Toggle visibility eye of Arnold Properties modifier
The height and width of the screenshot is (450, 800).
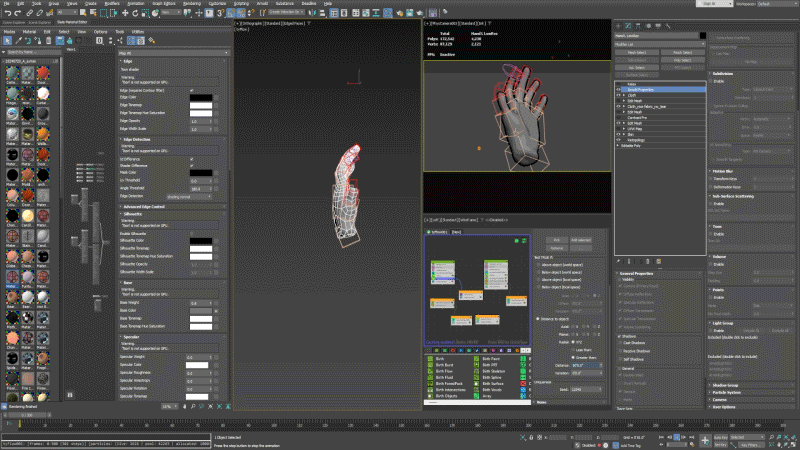coord(619,89)
